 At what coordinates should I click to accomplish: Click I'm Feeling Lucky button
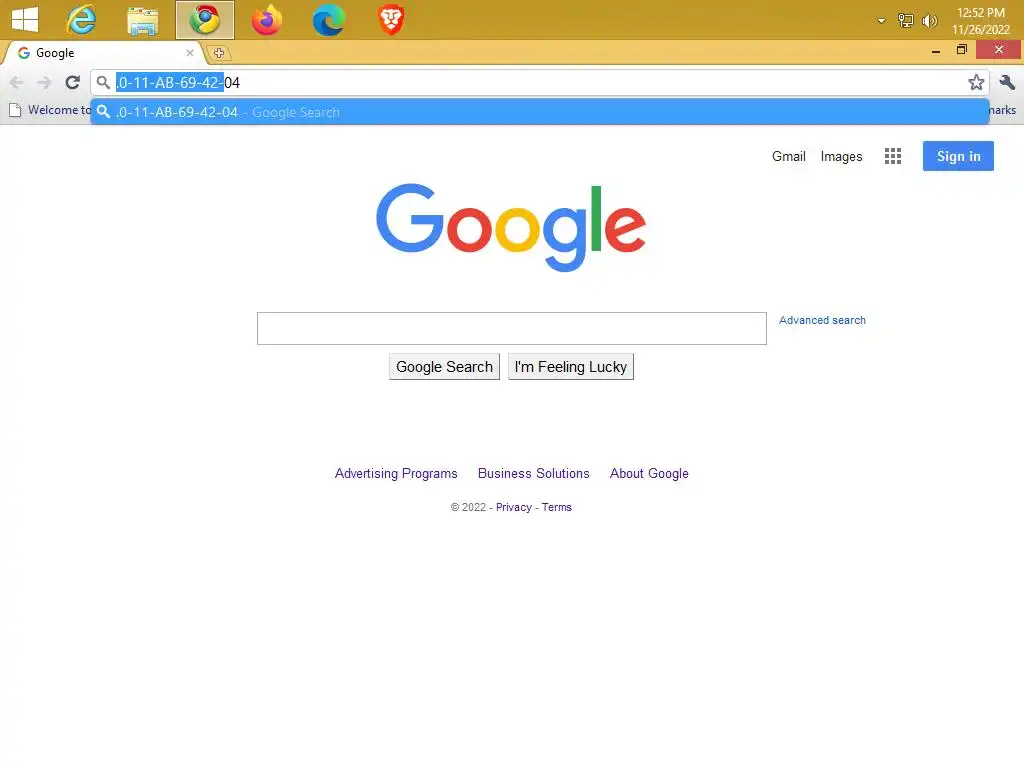click(x=571, y=366)
